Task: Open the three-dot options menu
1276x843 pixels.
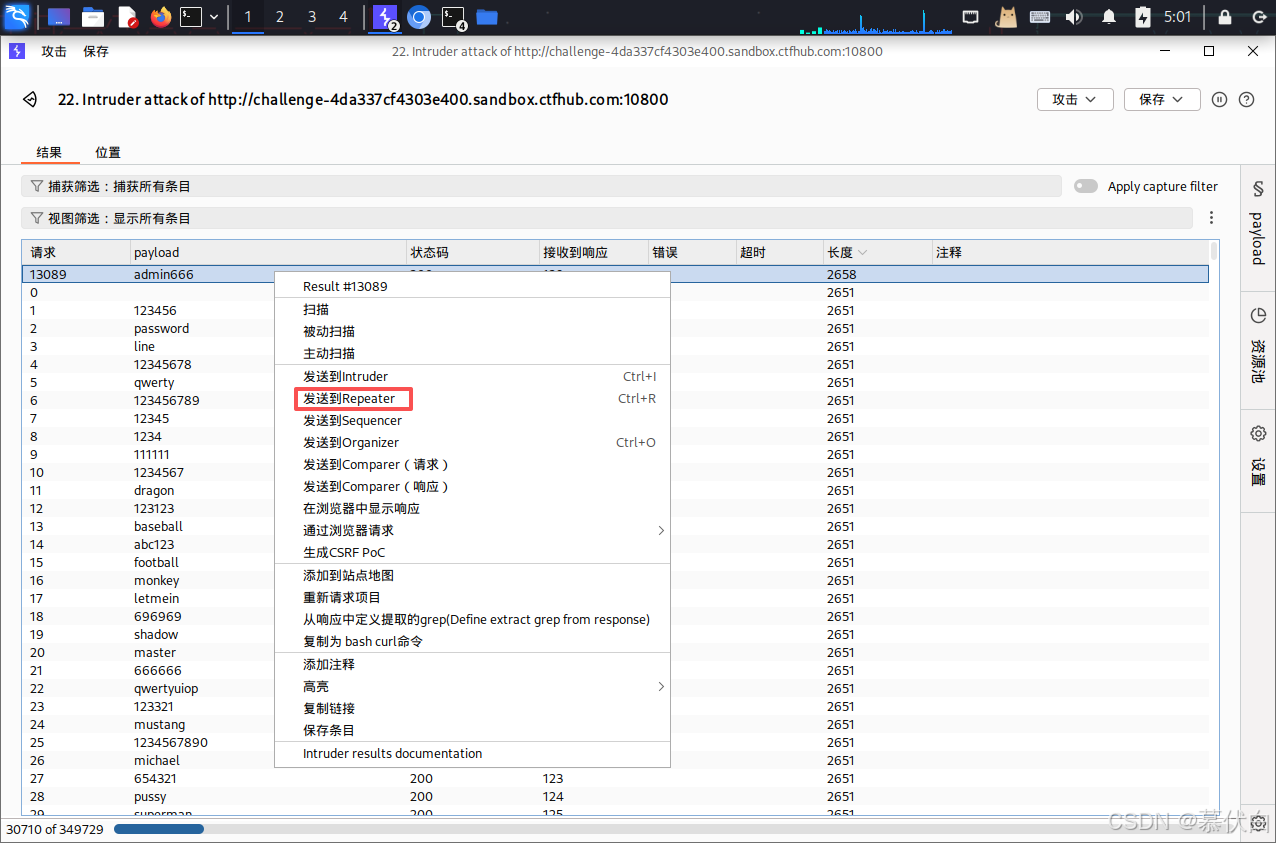Action: pos(1212,218)
